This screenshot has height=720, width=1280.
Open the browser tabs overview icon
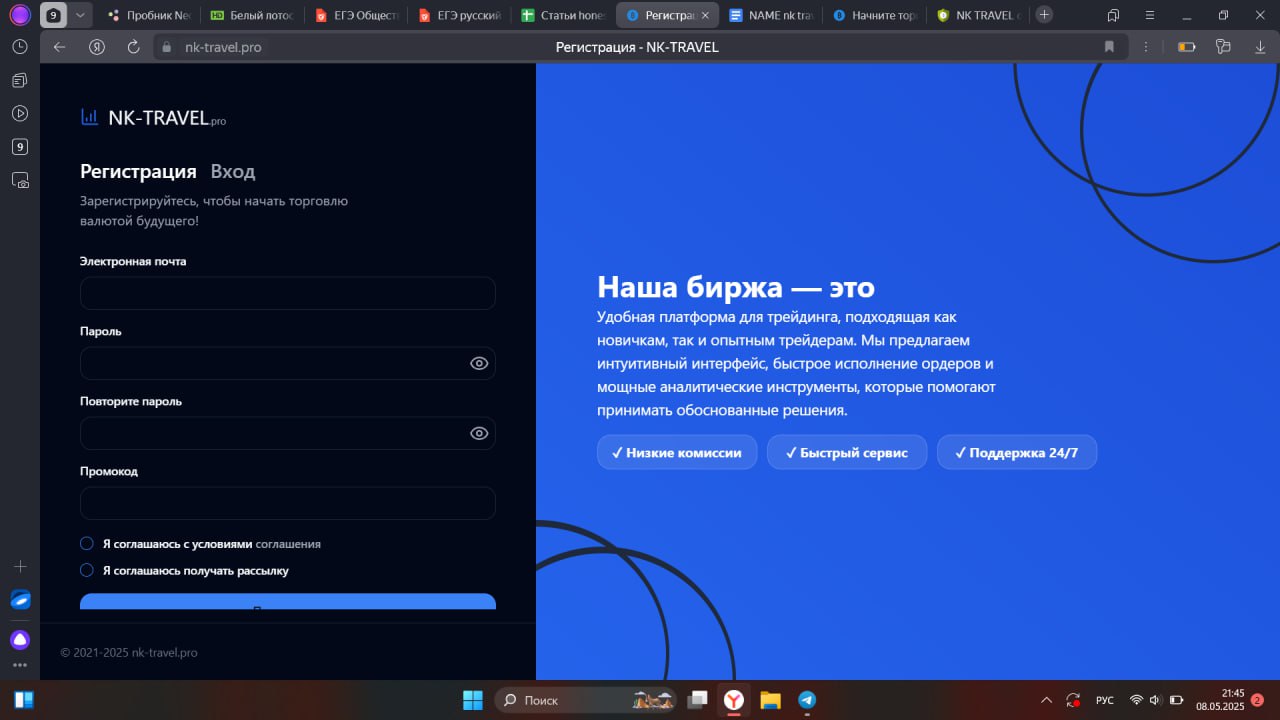(x=1113, y=15)
